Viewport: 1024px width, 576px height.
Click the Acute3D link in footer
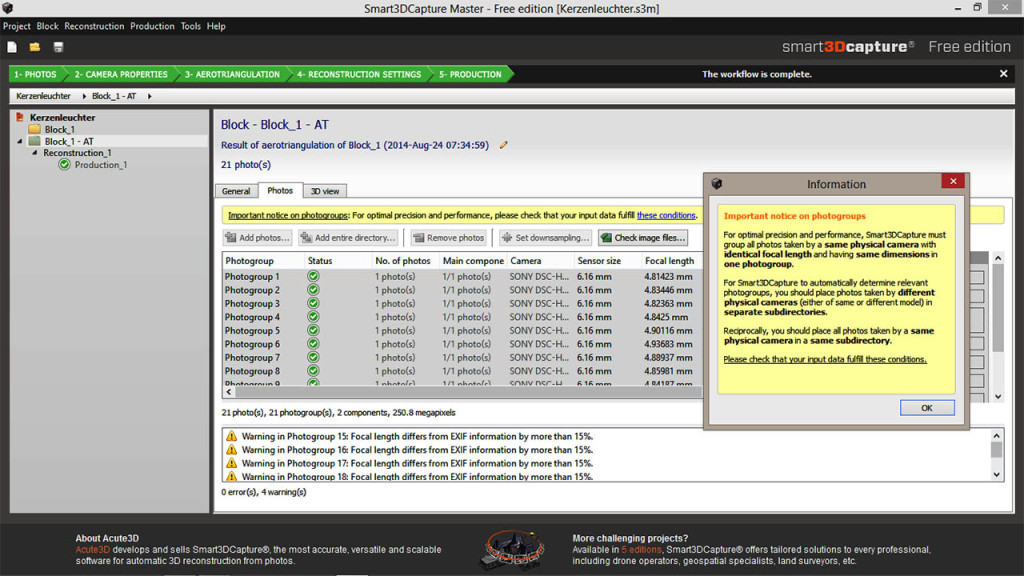pos(93,550)
